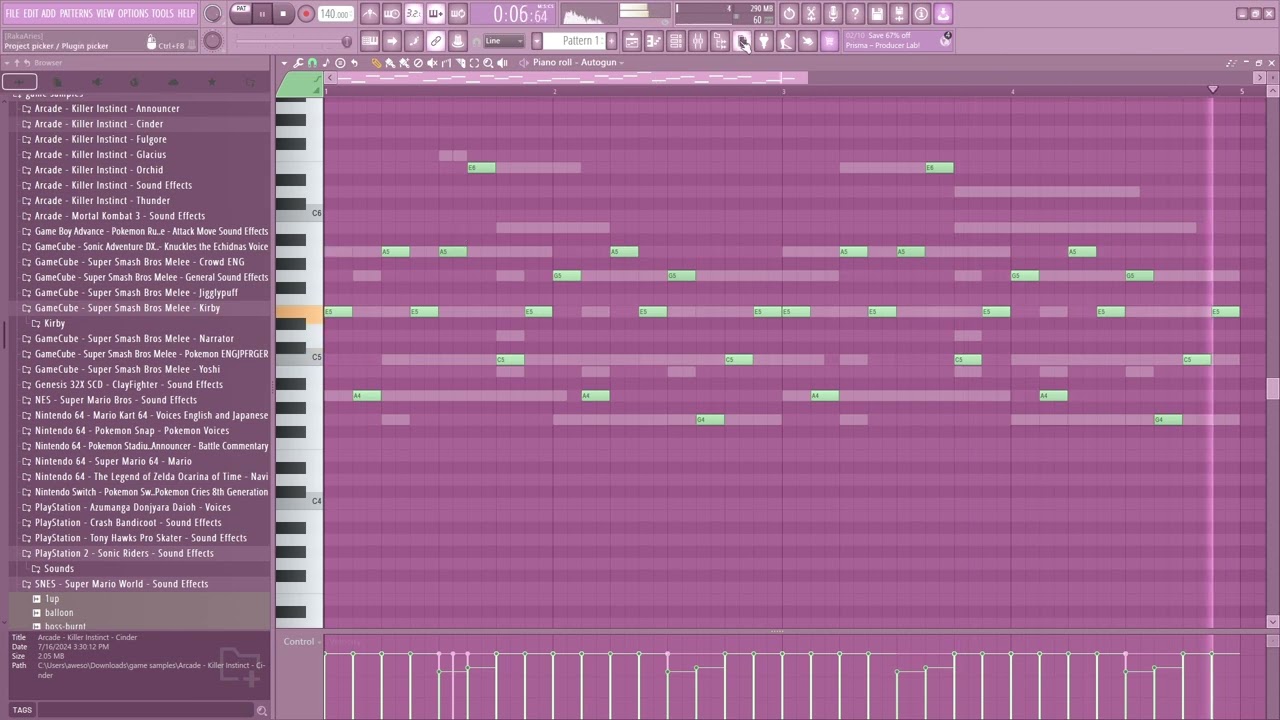Open the pattern selector arrow before Pattern 1
The width and height of the screenshot is (1280, 720).
(537, 41)
